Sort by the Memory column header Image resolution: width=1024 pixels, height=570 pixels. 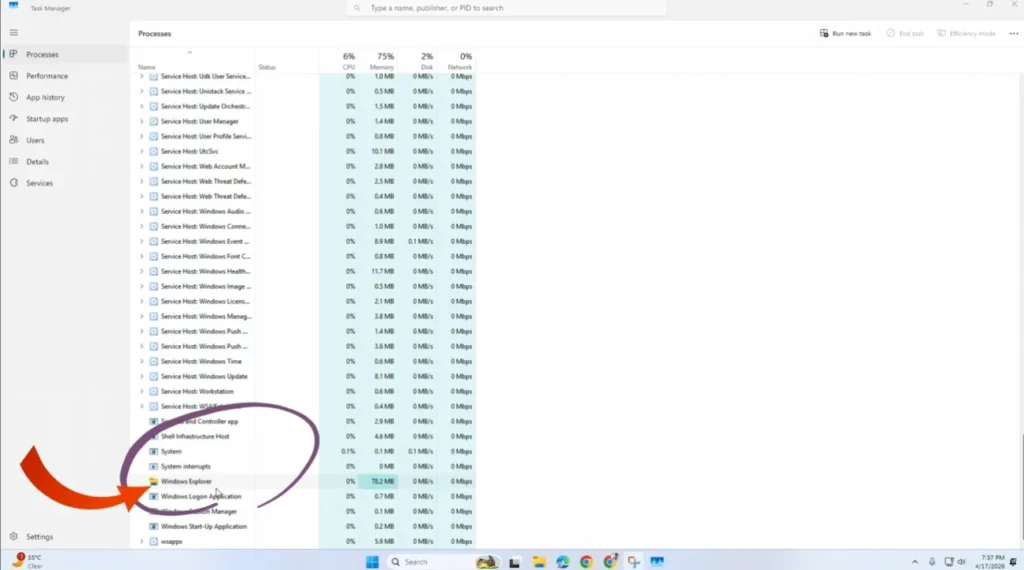377,61
